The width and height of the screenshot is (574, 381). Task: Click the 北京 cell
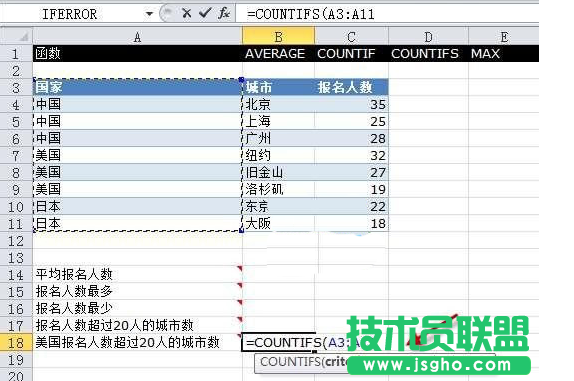278,104
